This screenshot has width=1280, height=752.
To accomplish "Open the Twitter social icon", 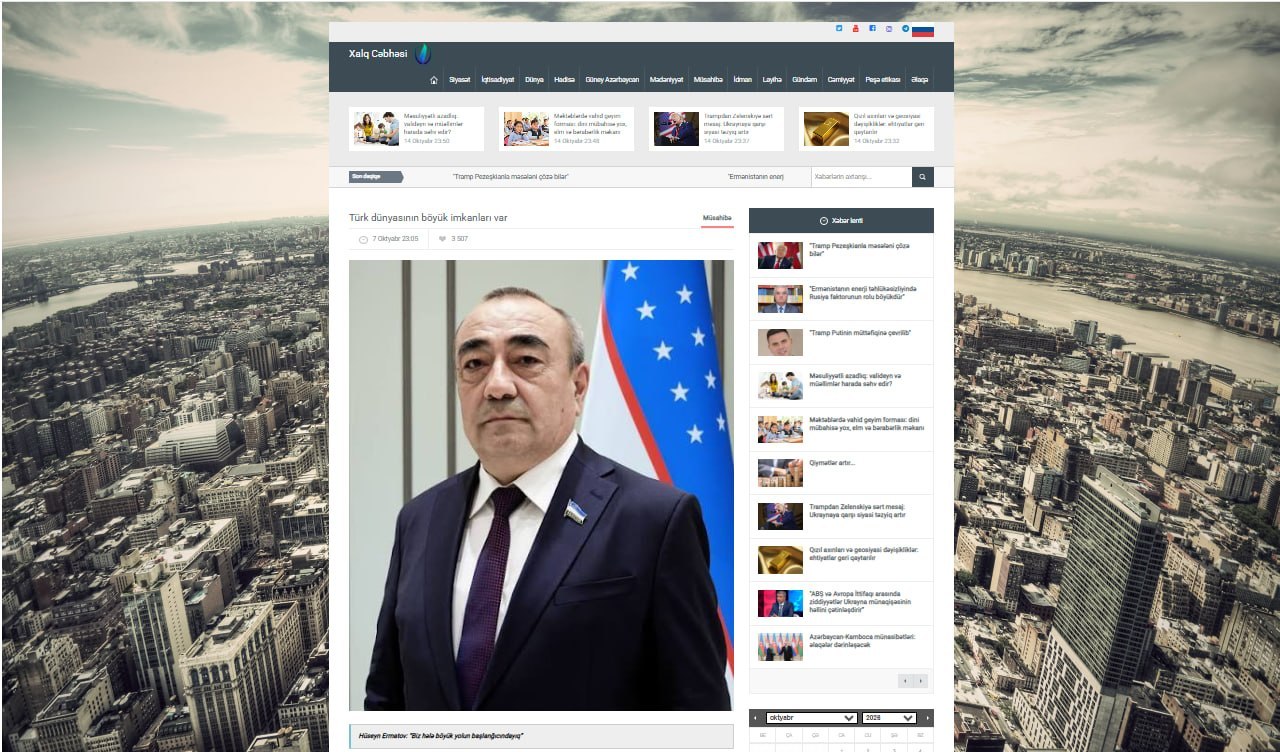I will click(839, 29).
